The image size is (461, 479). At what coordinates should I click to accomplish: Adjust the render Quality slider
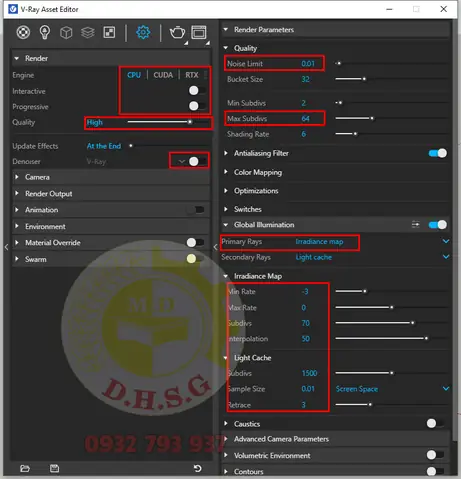coord(168,122)
